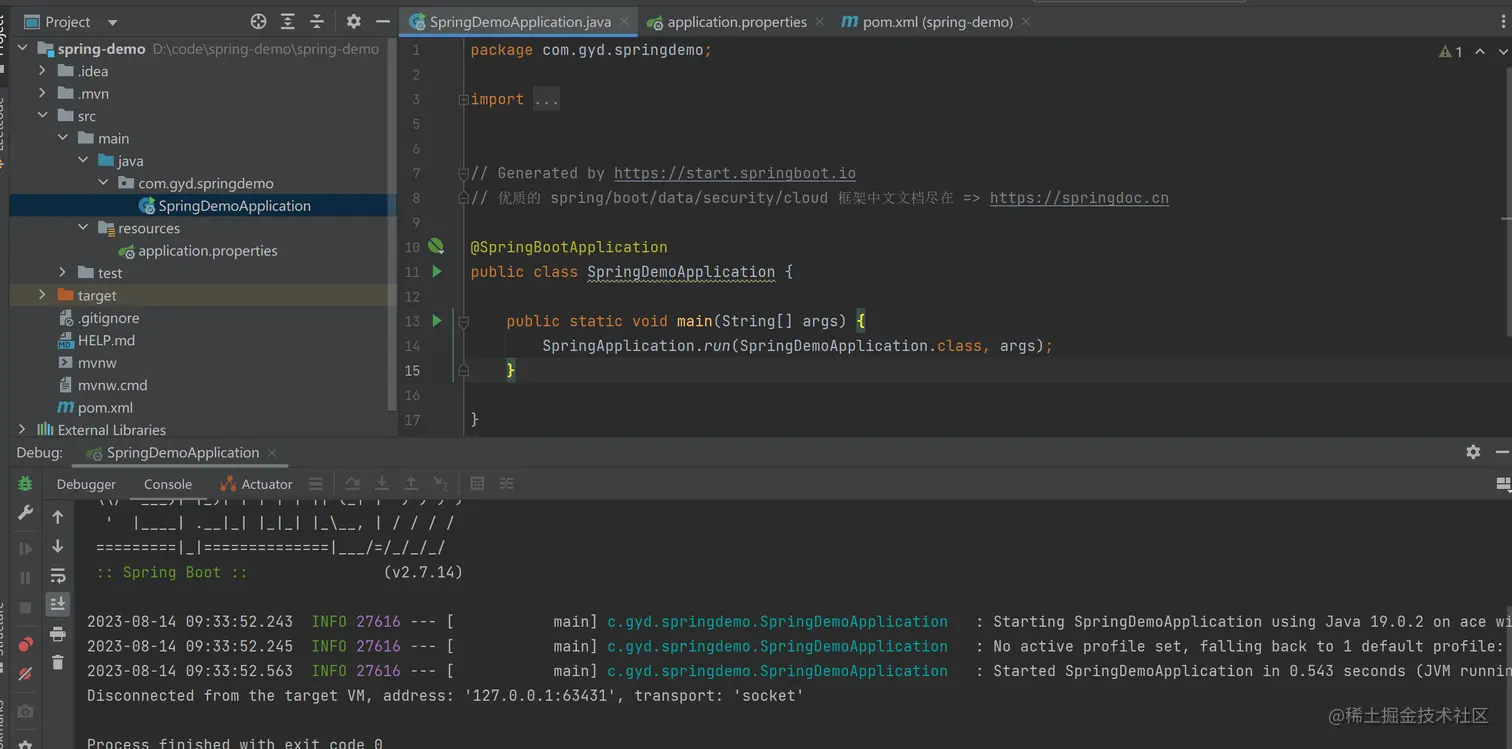Select pom.xml in project tree
Image resolution: width=1512 pixels, height=749 pixels.
[x=105, y=408]
